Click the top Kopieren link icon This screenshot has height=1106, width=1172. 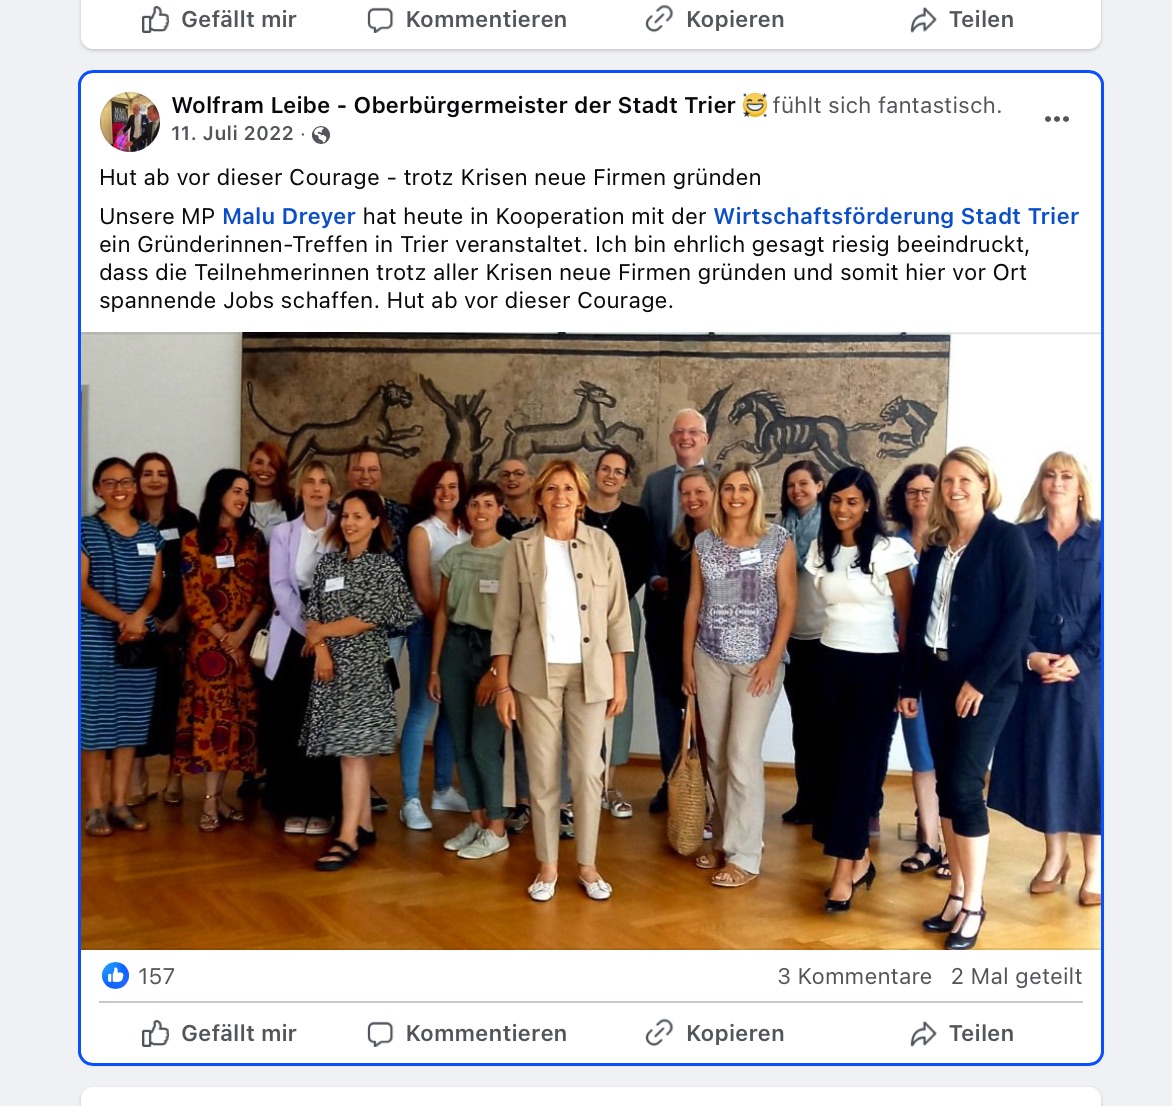(x=659, y=19)
